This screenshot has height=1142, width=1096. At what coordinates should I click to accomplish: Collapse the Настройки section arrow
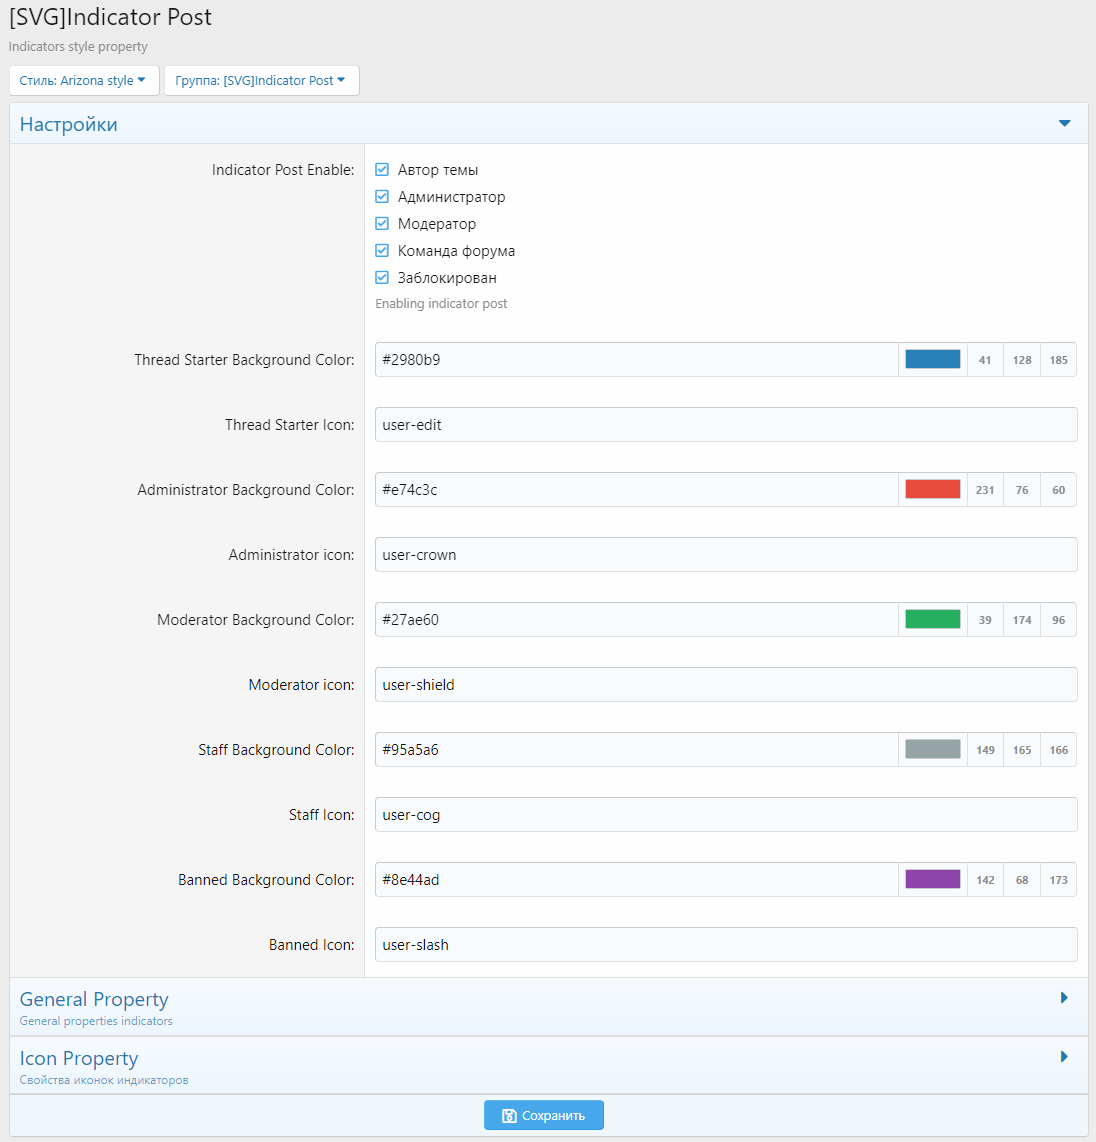click(1064, 124)
